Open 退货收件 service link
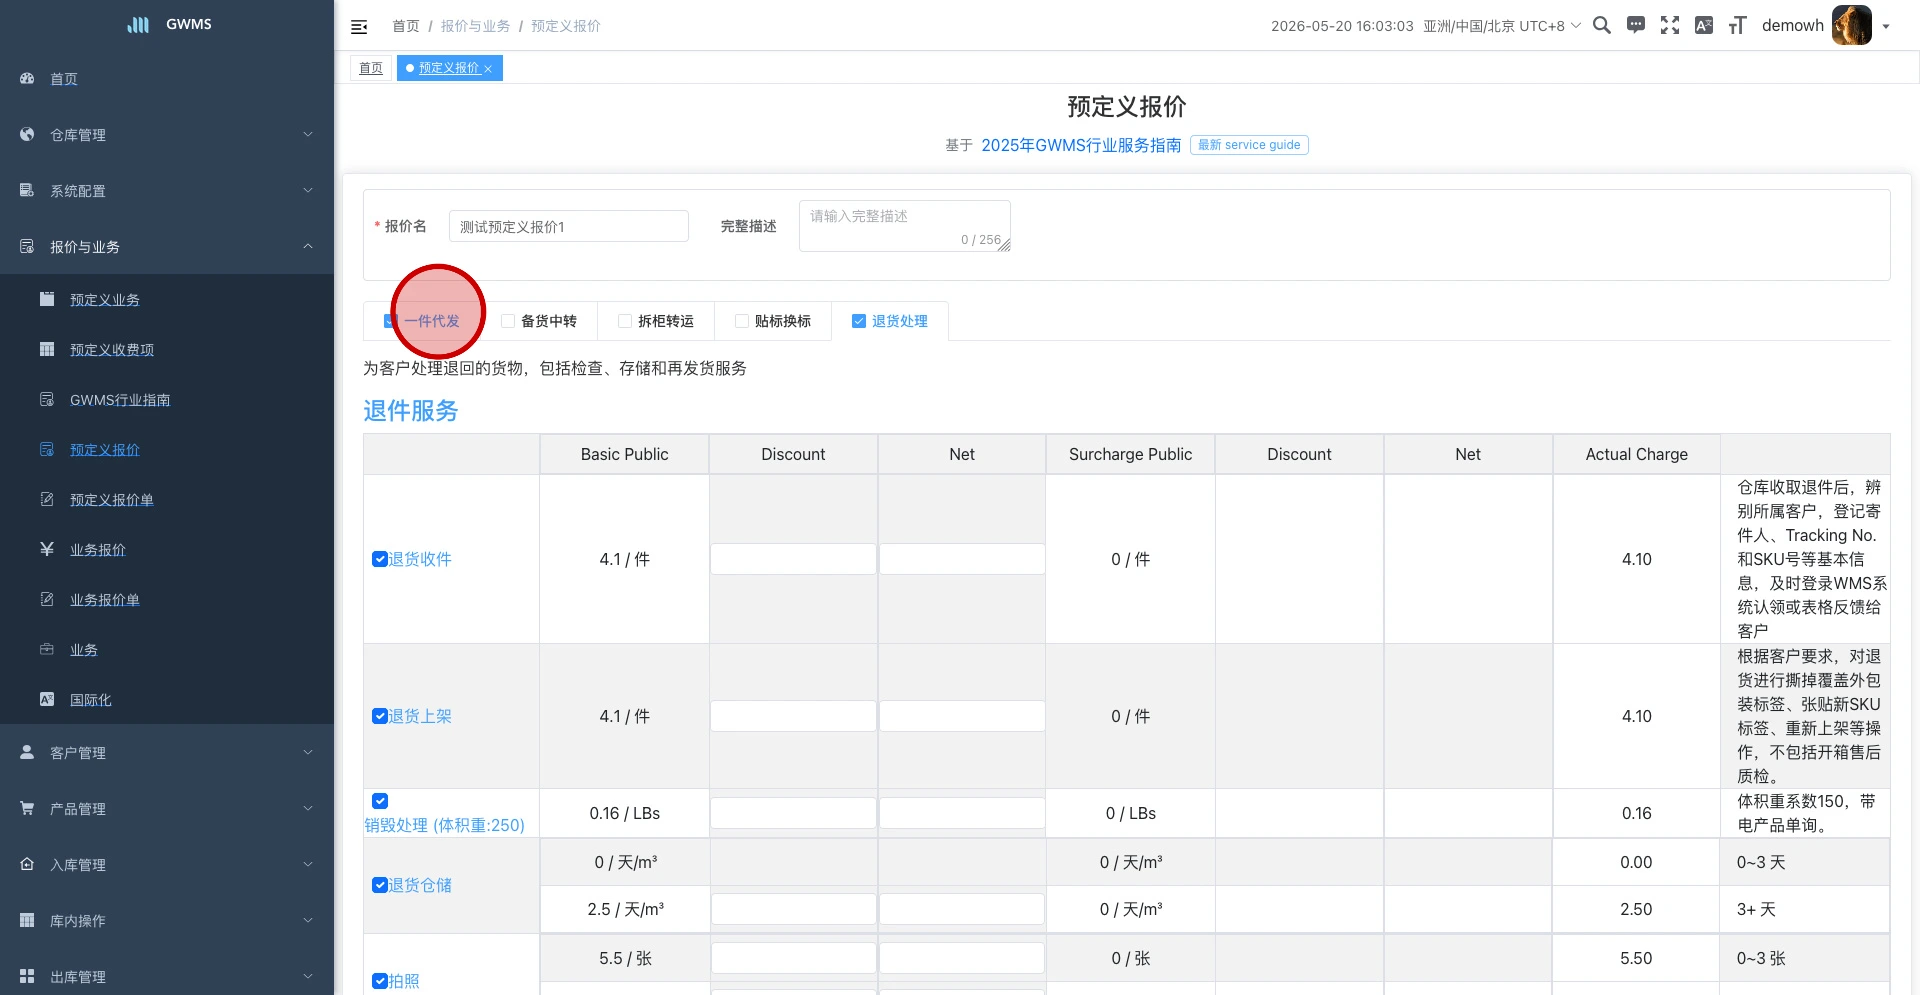1920x995 pixels. coord(420,559)
